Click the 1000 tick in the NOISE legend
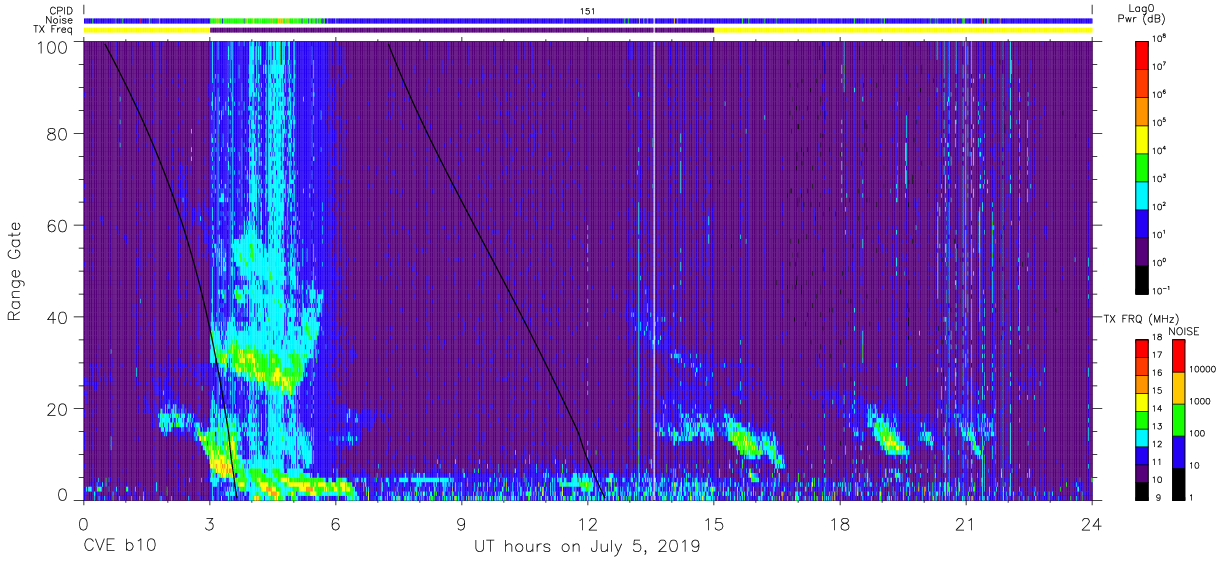This screenshot has width=1228, height=567. pos(1199,402)
